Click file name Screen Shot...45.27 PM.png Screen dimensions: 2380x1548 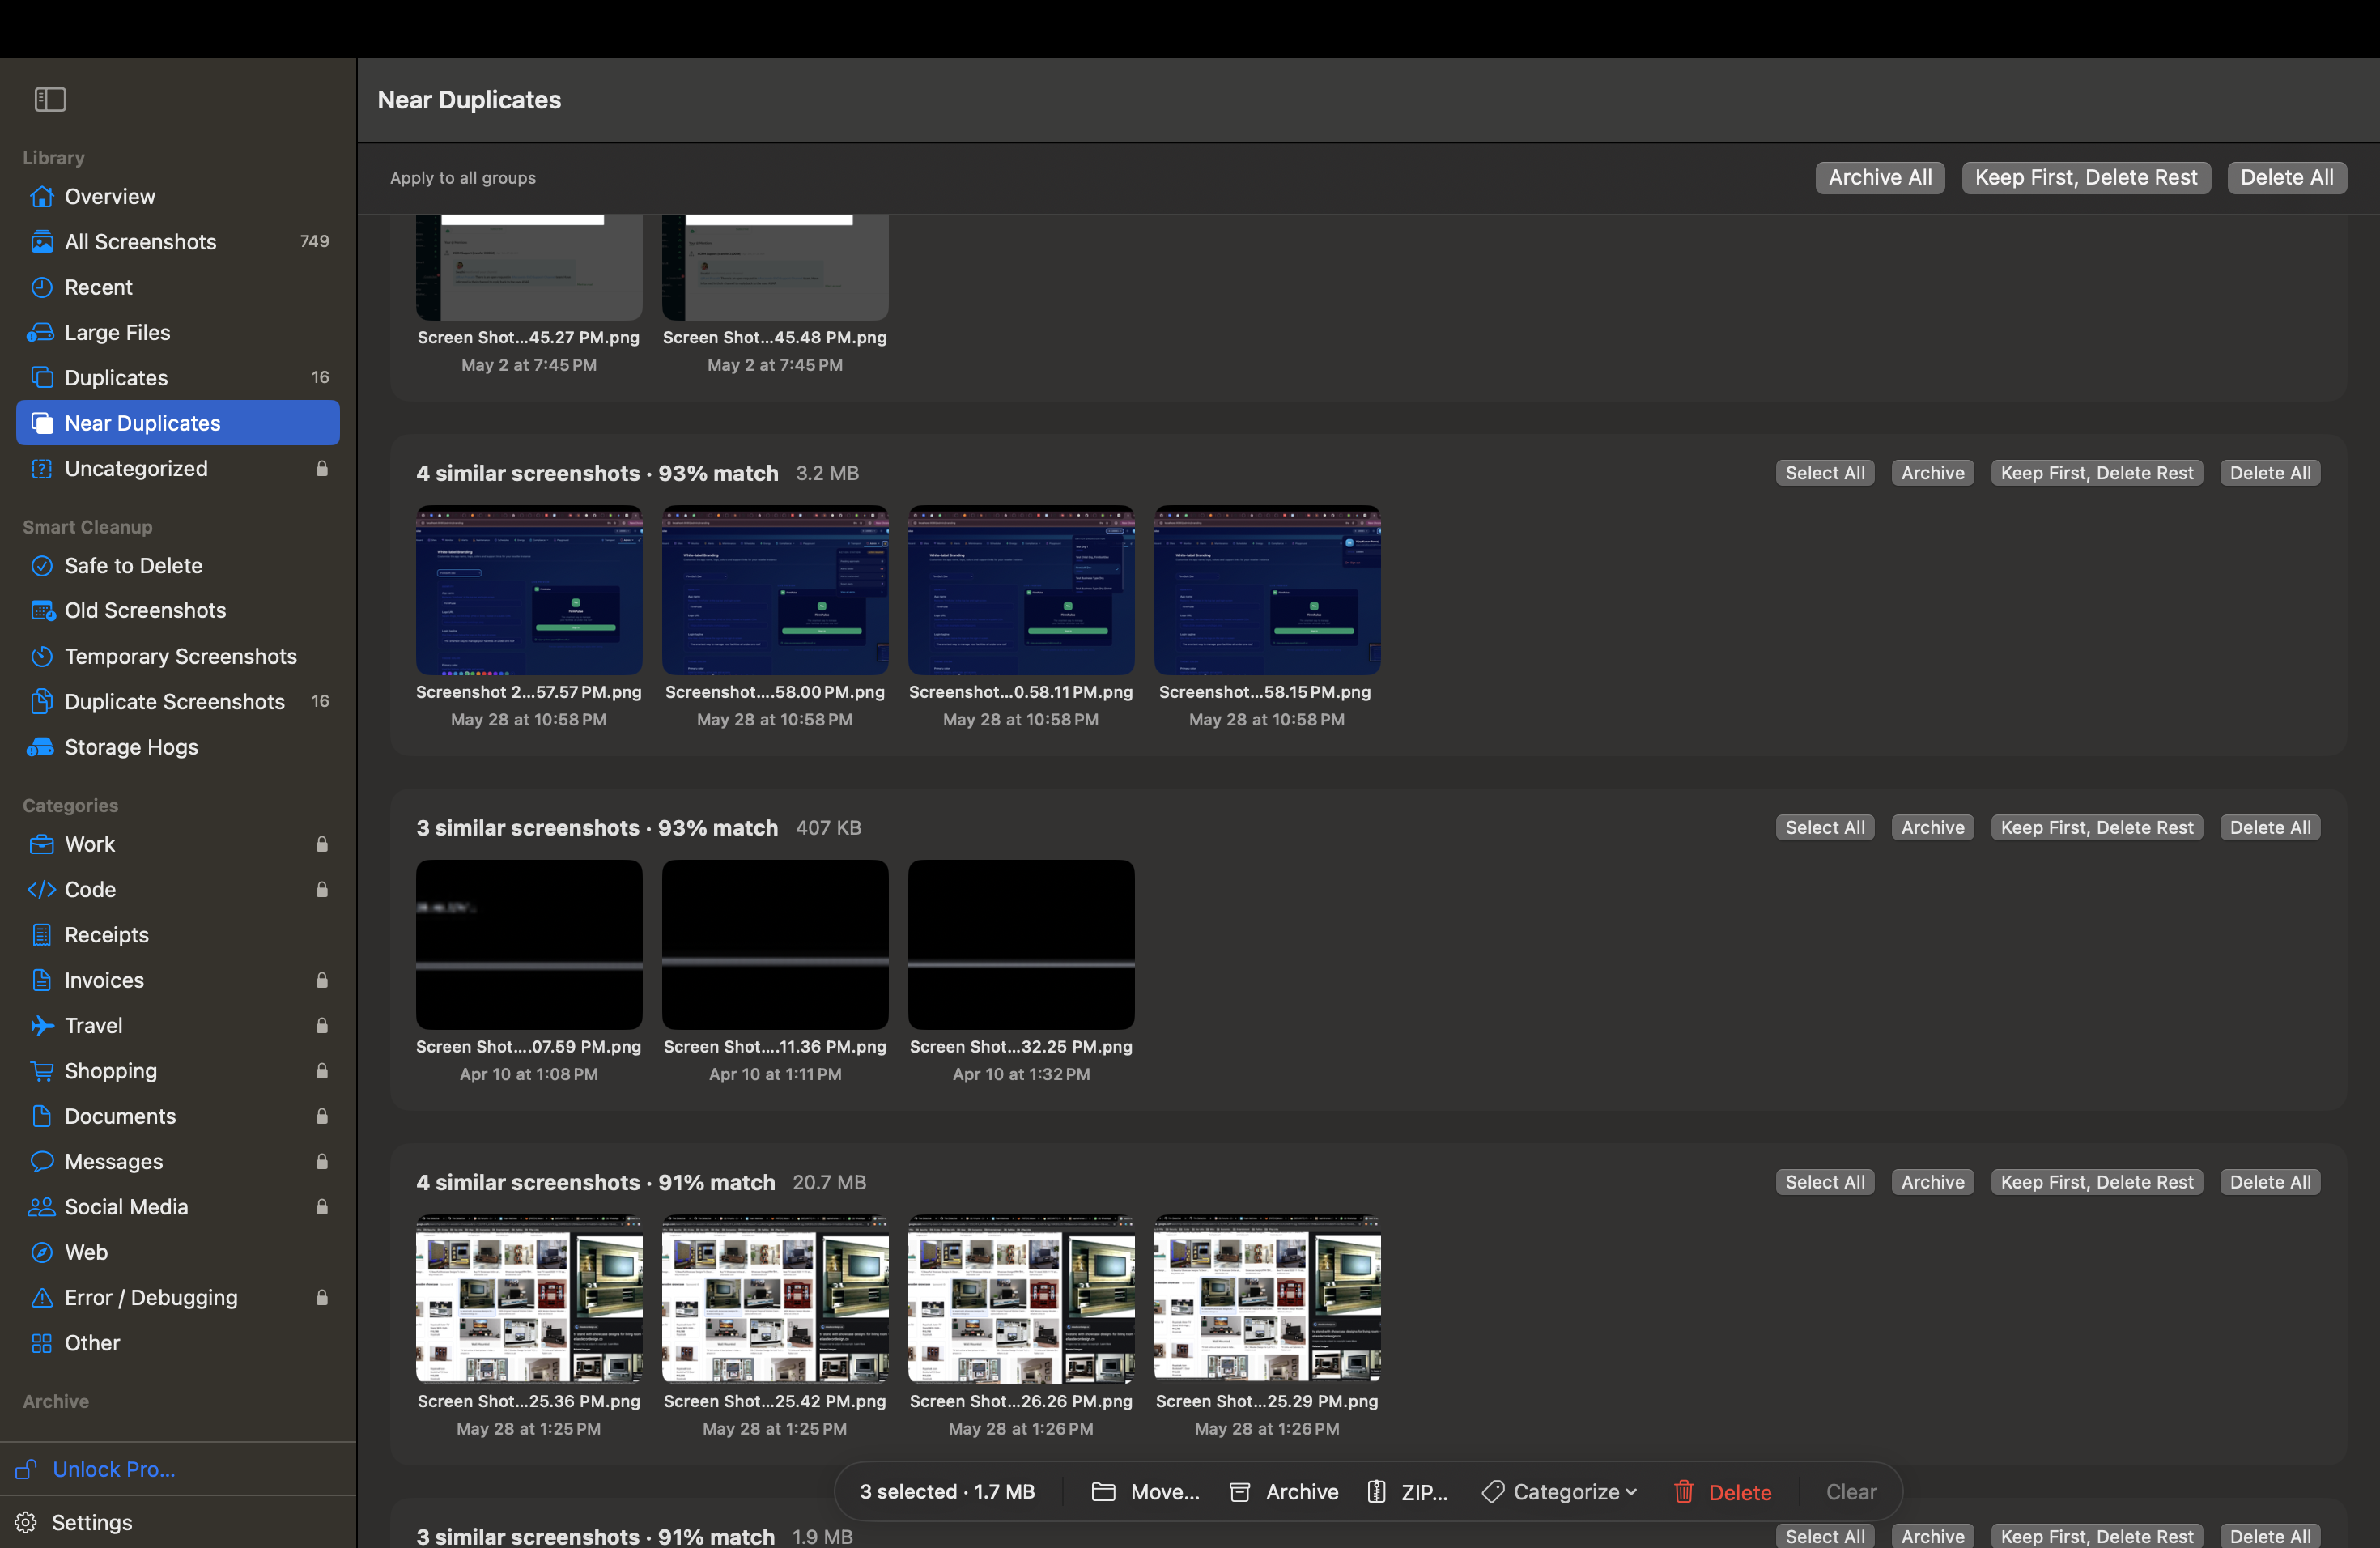click(529, 337)
